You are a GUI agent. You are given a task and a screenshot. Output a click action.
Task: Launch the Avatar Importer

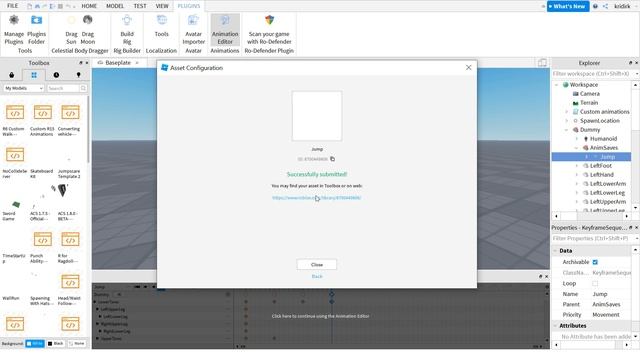pyautogui.click(x=193, y=29)
